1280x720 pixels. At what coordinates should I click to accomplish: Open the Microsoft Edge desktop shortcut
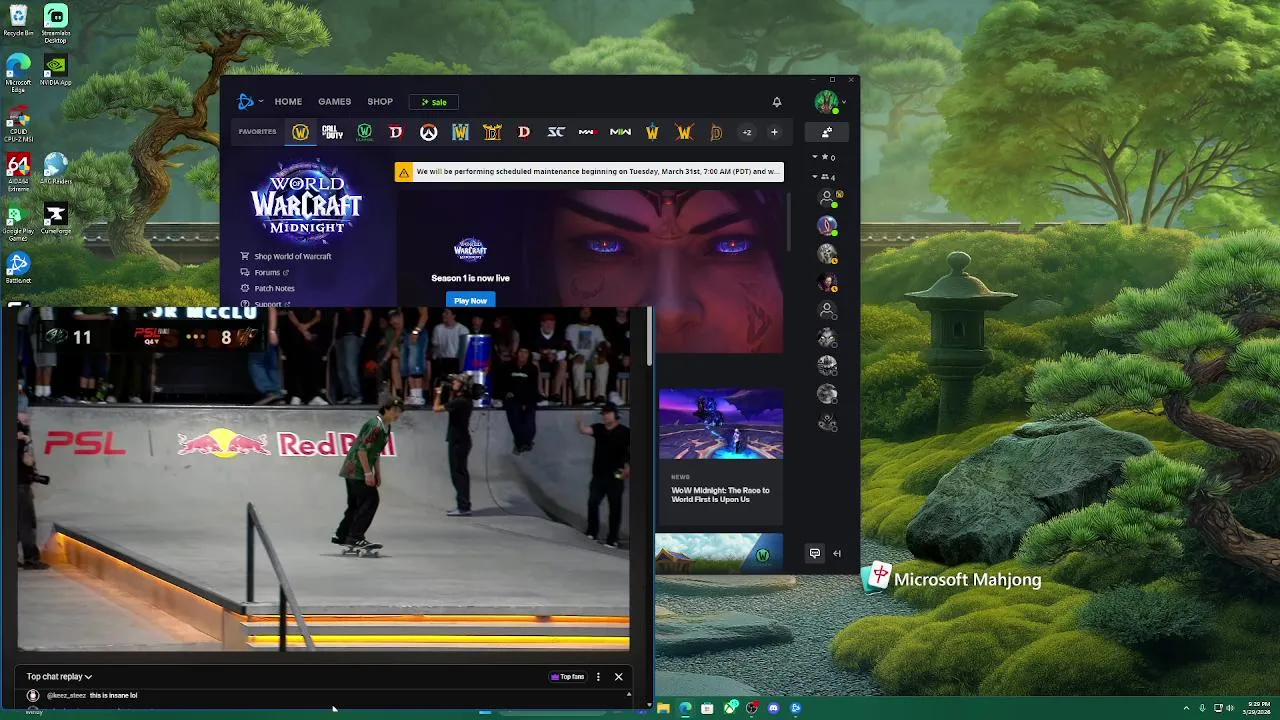pos(18,73)
